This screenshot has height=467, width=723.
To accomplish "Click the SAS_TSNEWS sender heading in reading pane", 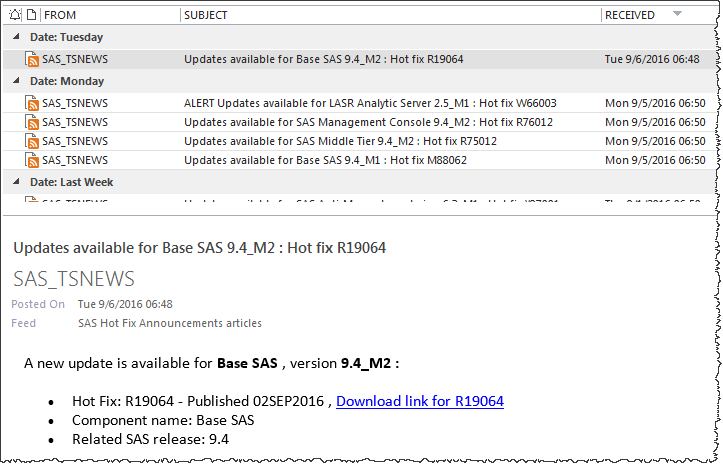I will [74, 279].
